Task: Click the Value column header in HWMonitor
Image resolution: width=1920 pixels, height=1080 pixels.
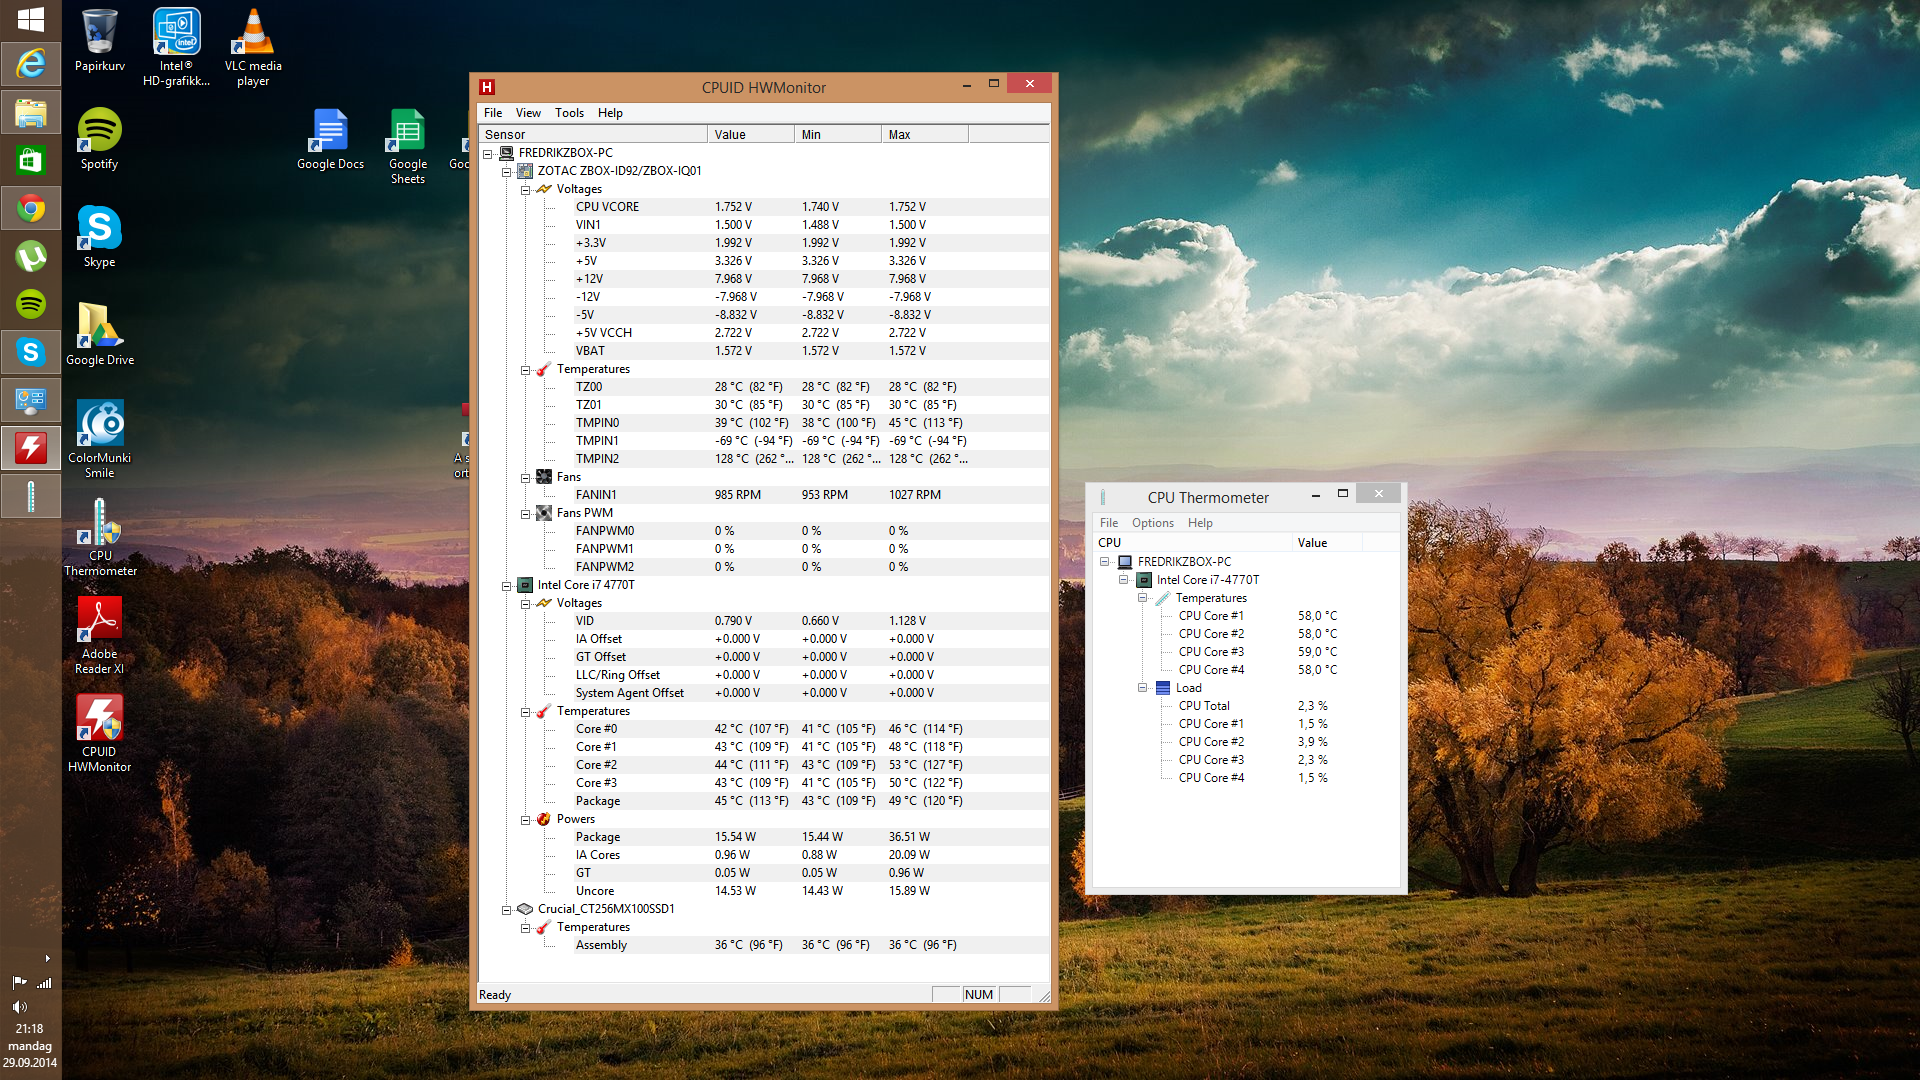Action: [751, 134]
